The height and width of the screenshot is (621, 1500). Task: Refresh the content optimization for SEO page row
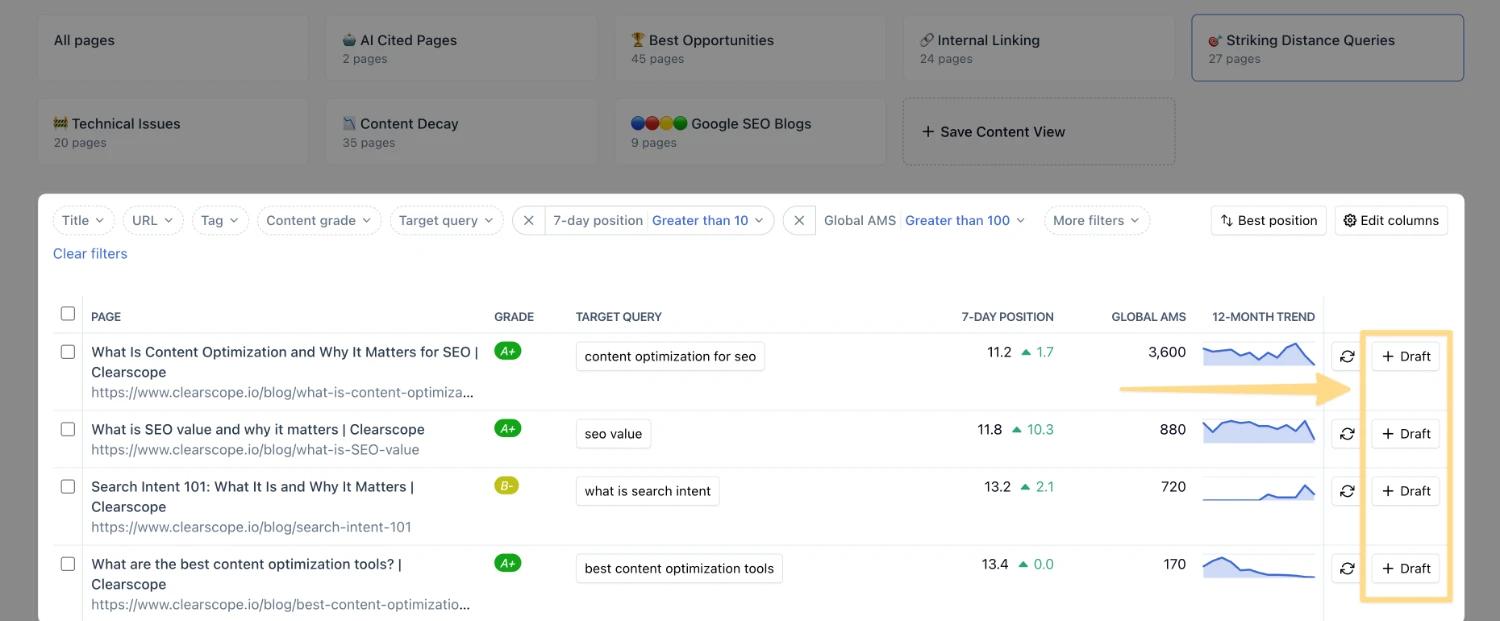(x=1347, y=356)
